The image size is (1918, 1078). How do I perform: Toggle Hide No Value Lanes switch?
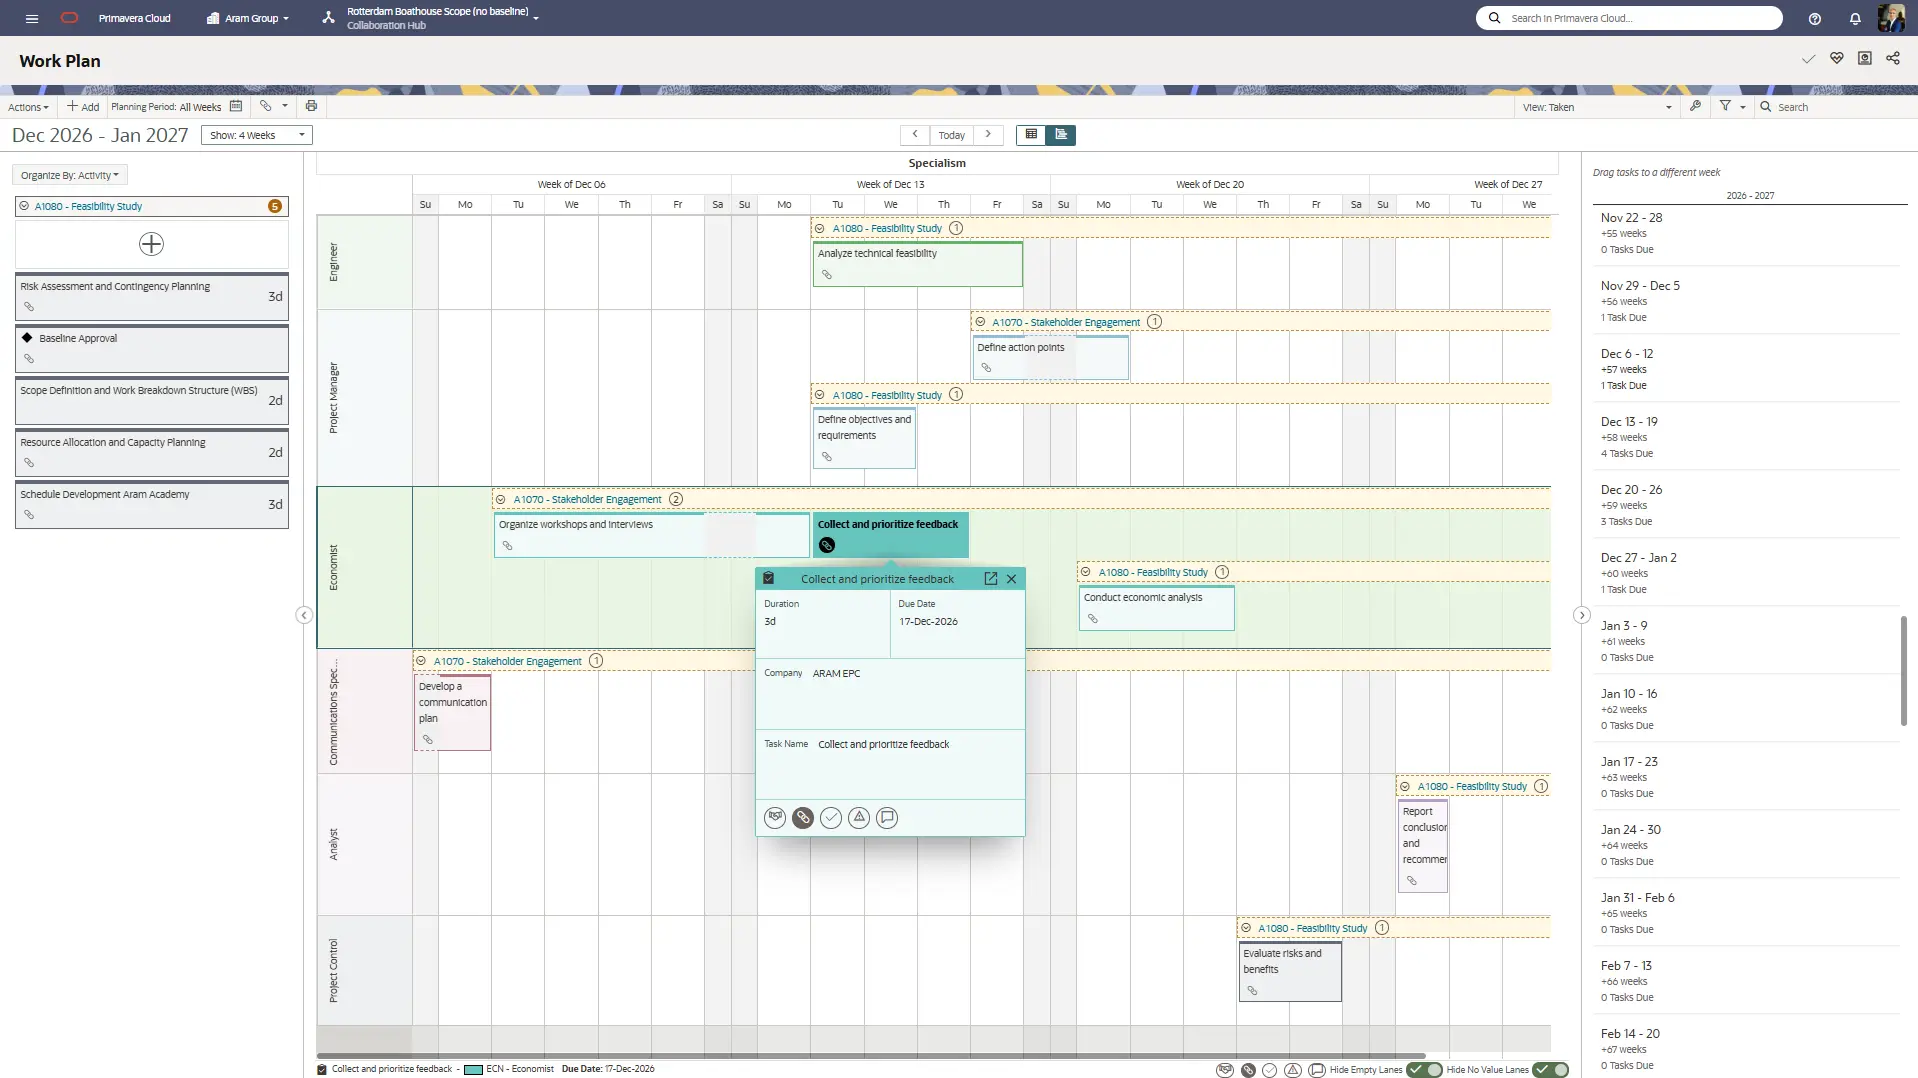coord(1550,1069)
